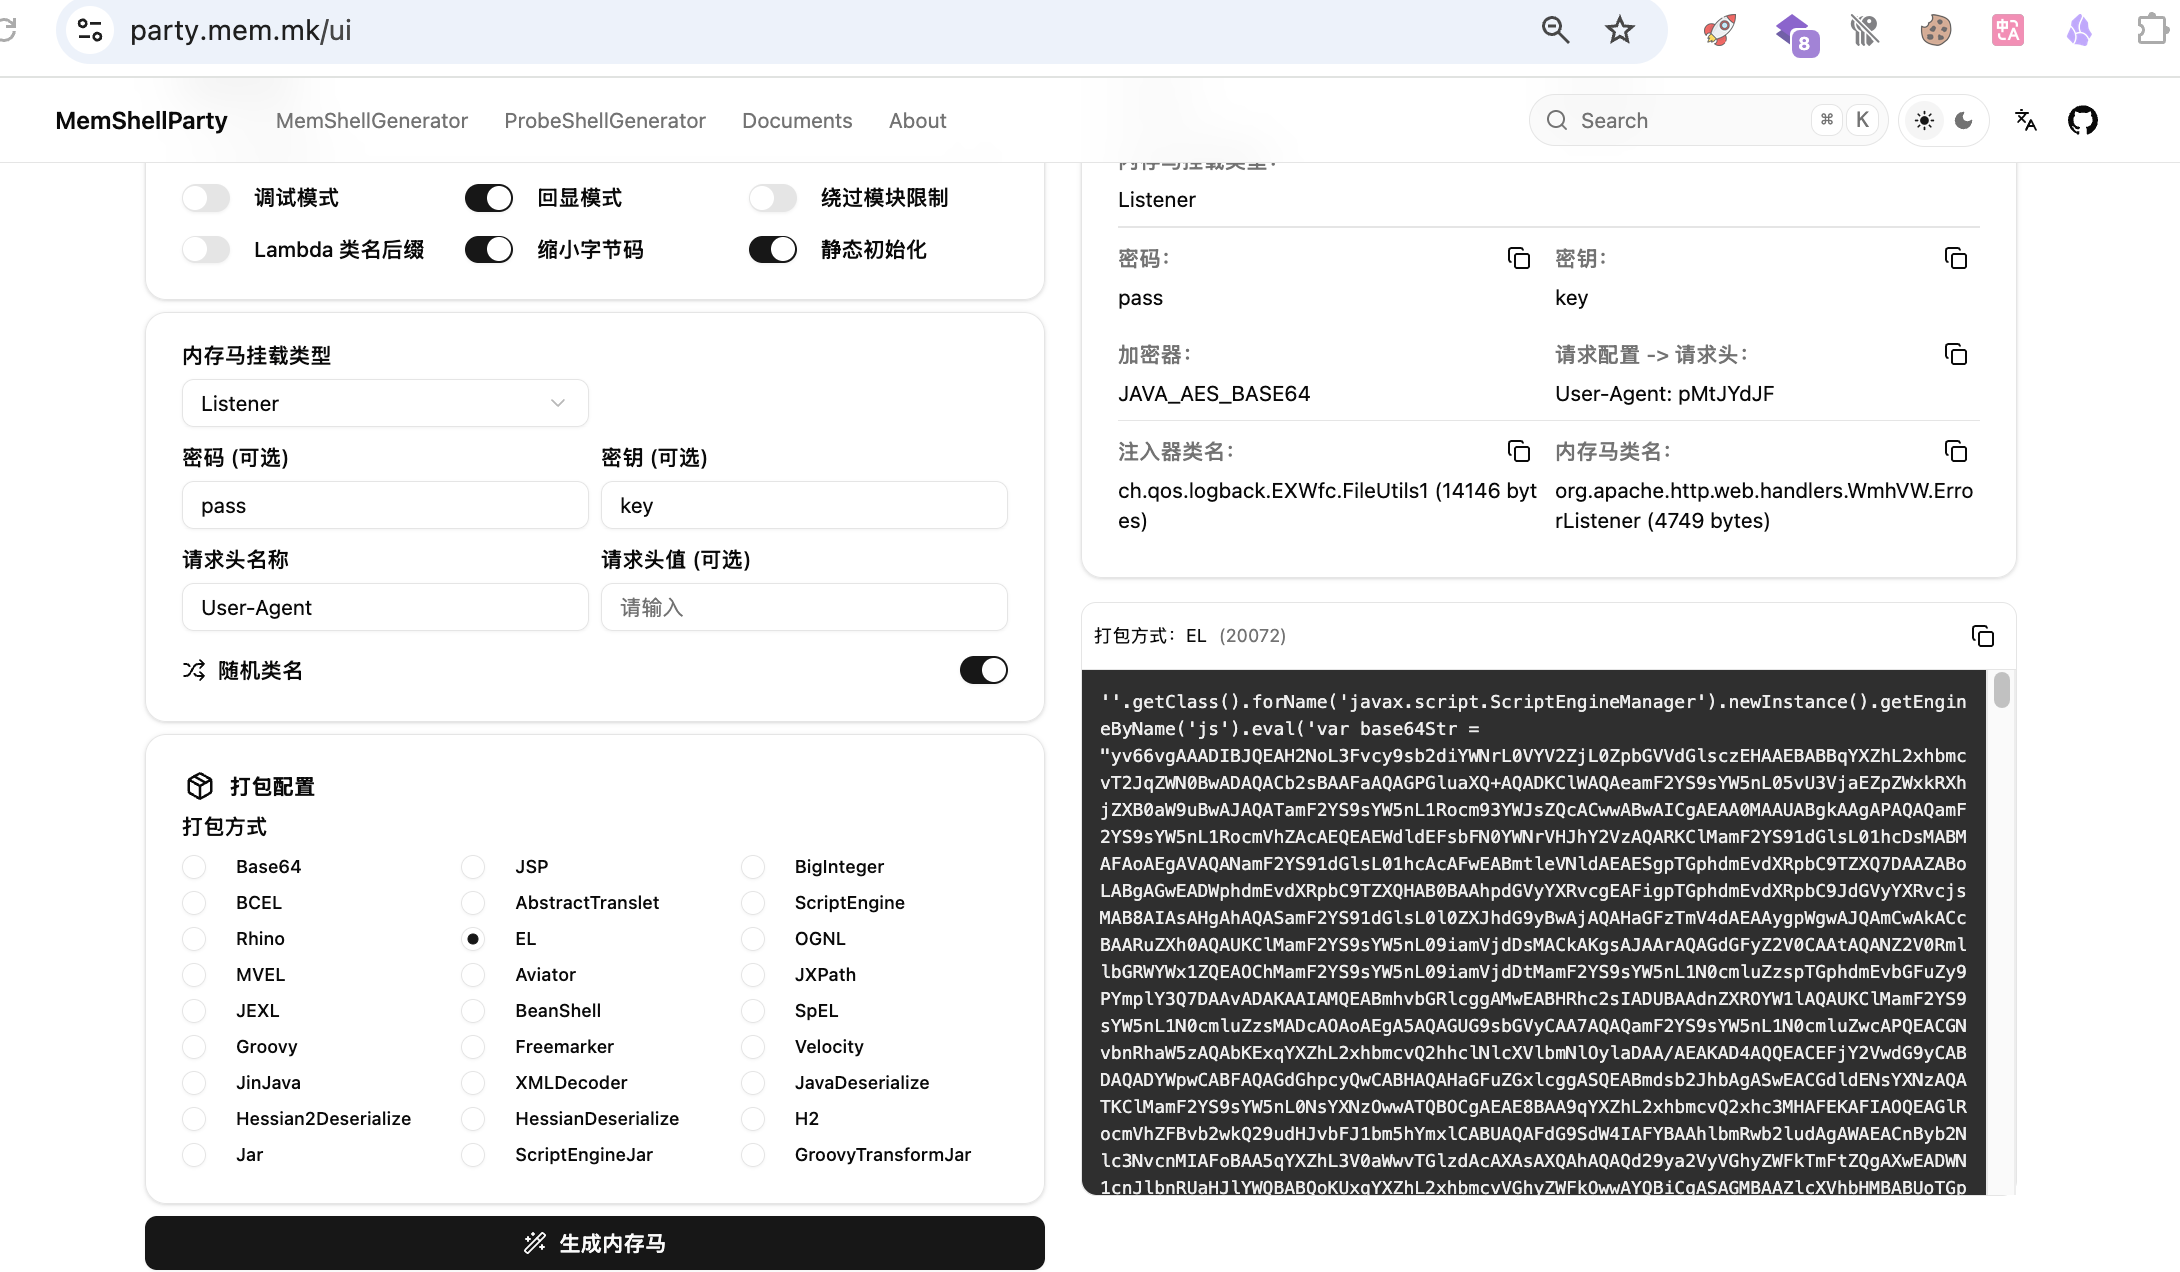
Task: Select the Groovy packing radio button
Action: coord(194,1047)
